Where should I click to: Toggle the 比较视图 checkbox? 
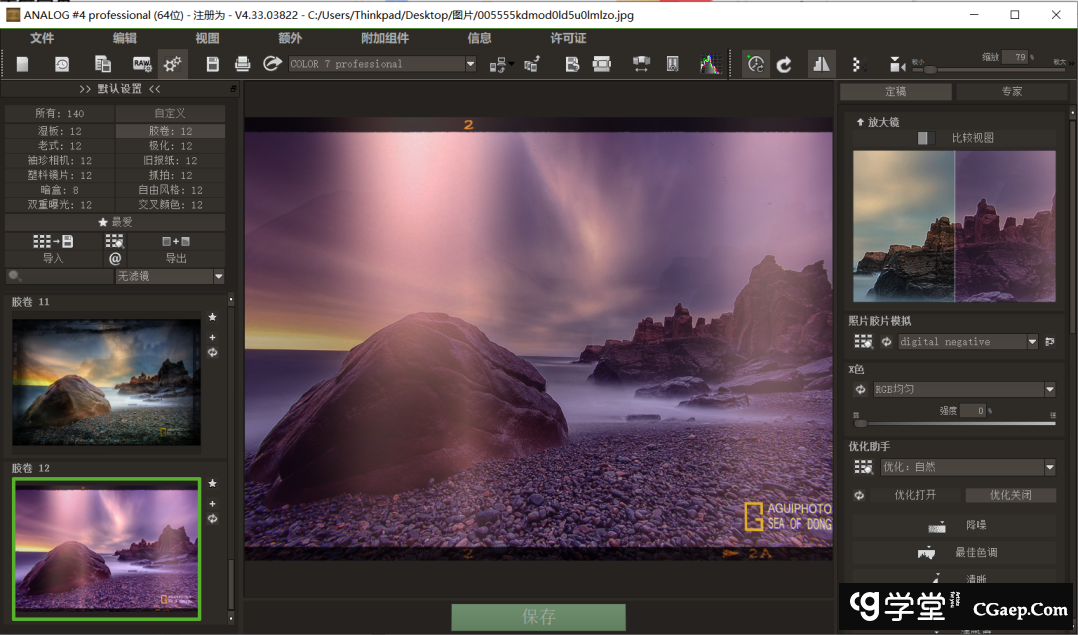(x=925, y=138)
